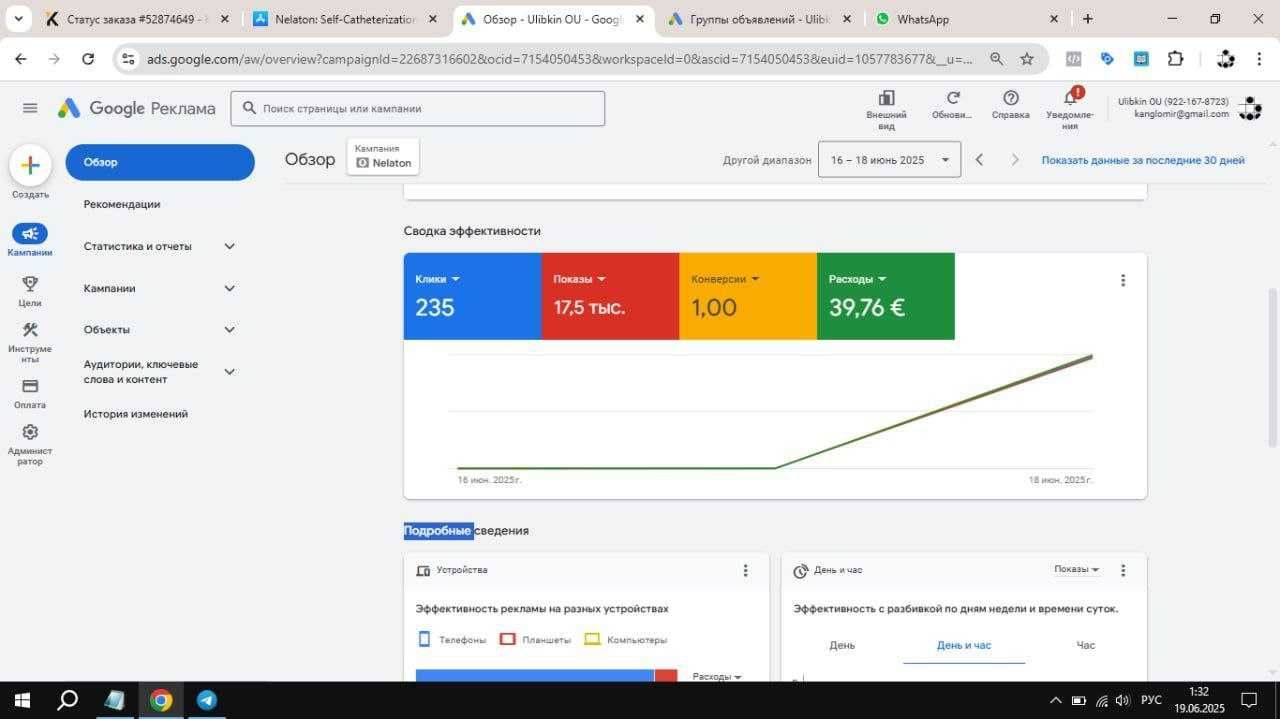Open День и час card three-dot menu
The image size is (1280, 719).
(1123, 570)
